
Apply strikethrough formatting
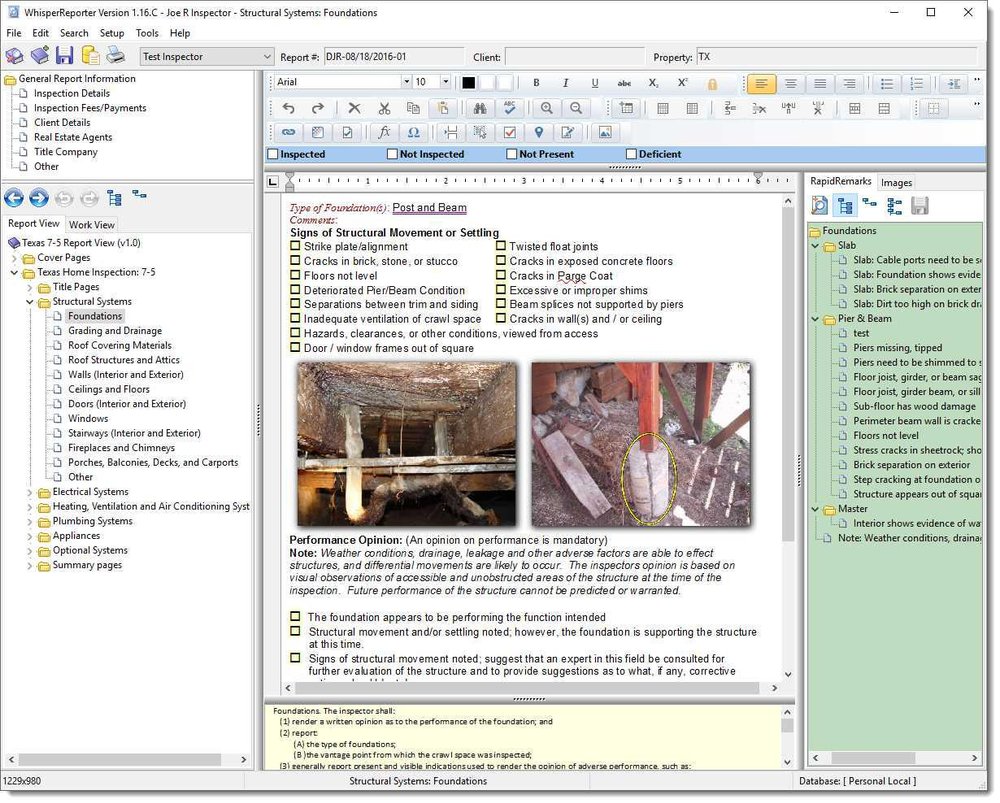[624, 83]
